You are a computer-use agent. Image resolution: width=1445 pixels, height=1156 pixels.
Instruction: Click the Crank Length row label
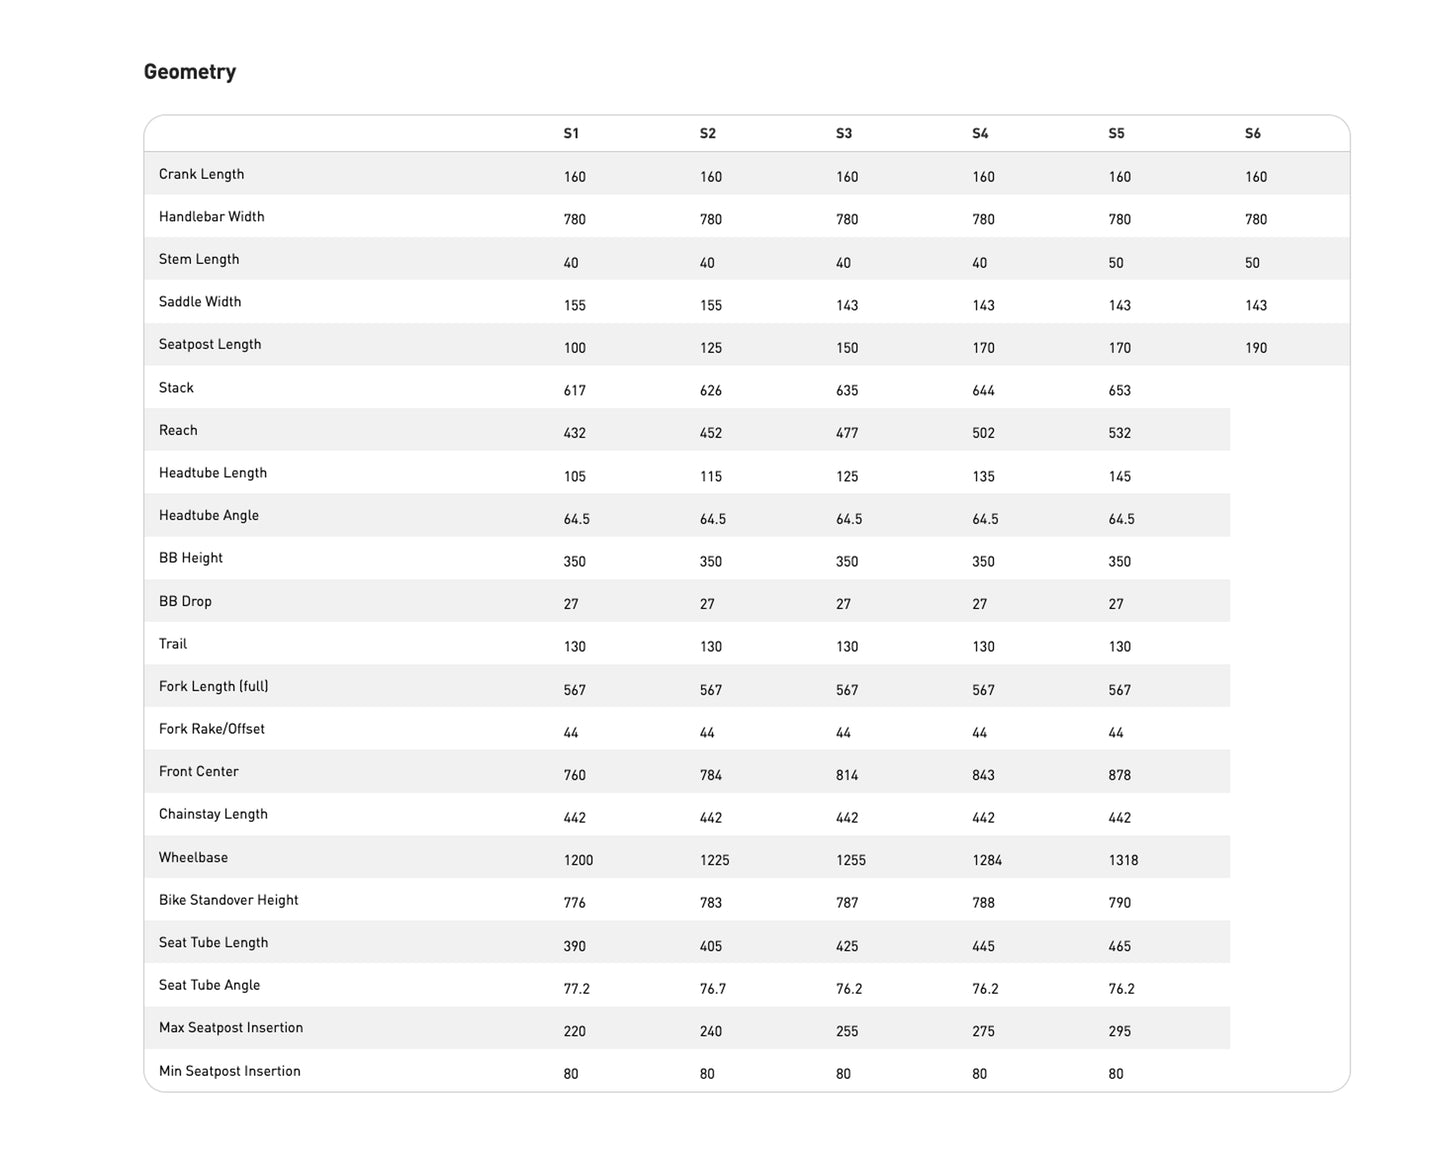(x=201, y=174)
